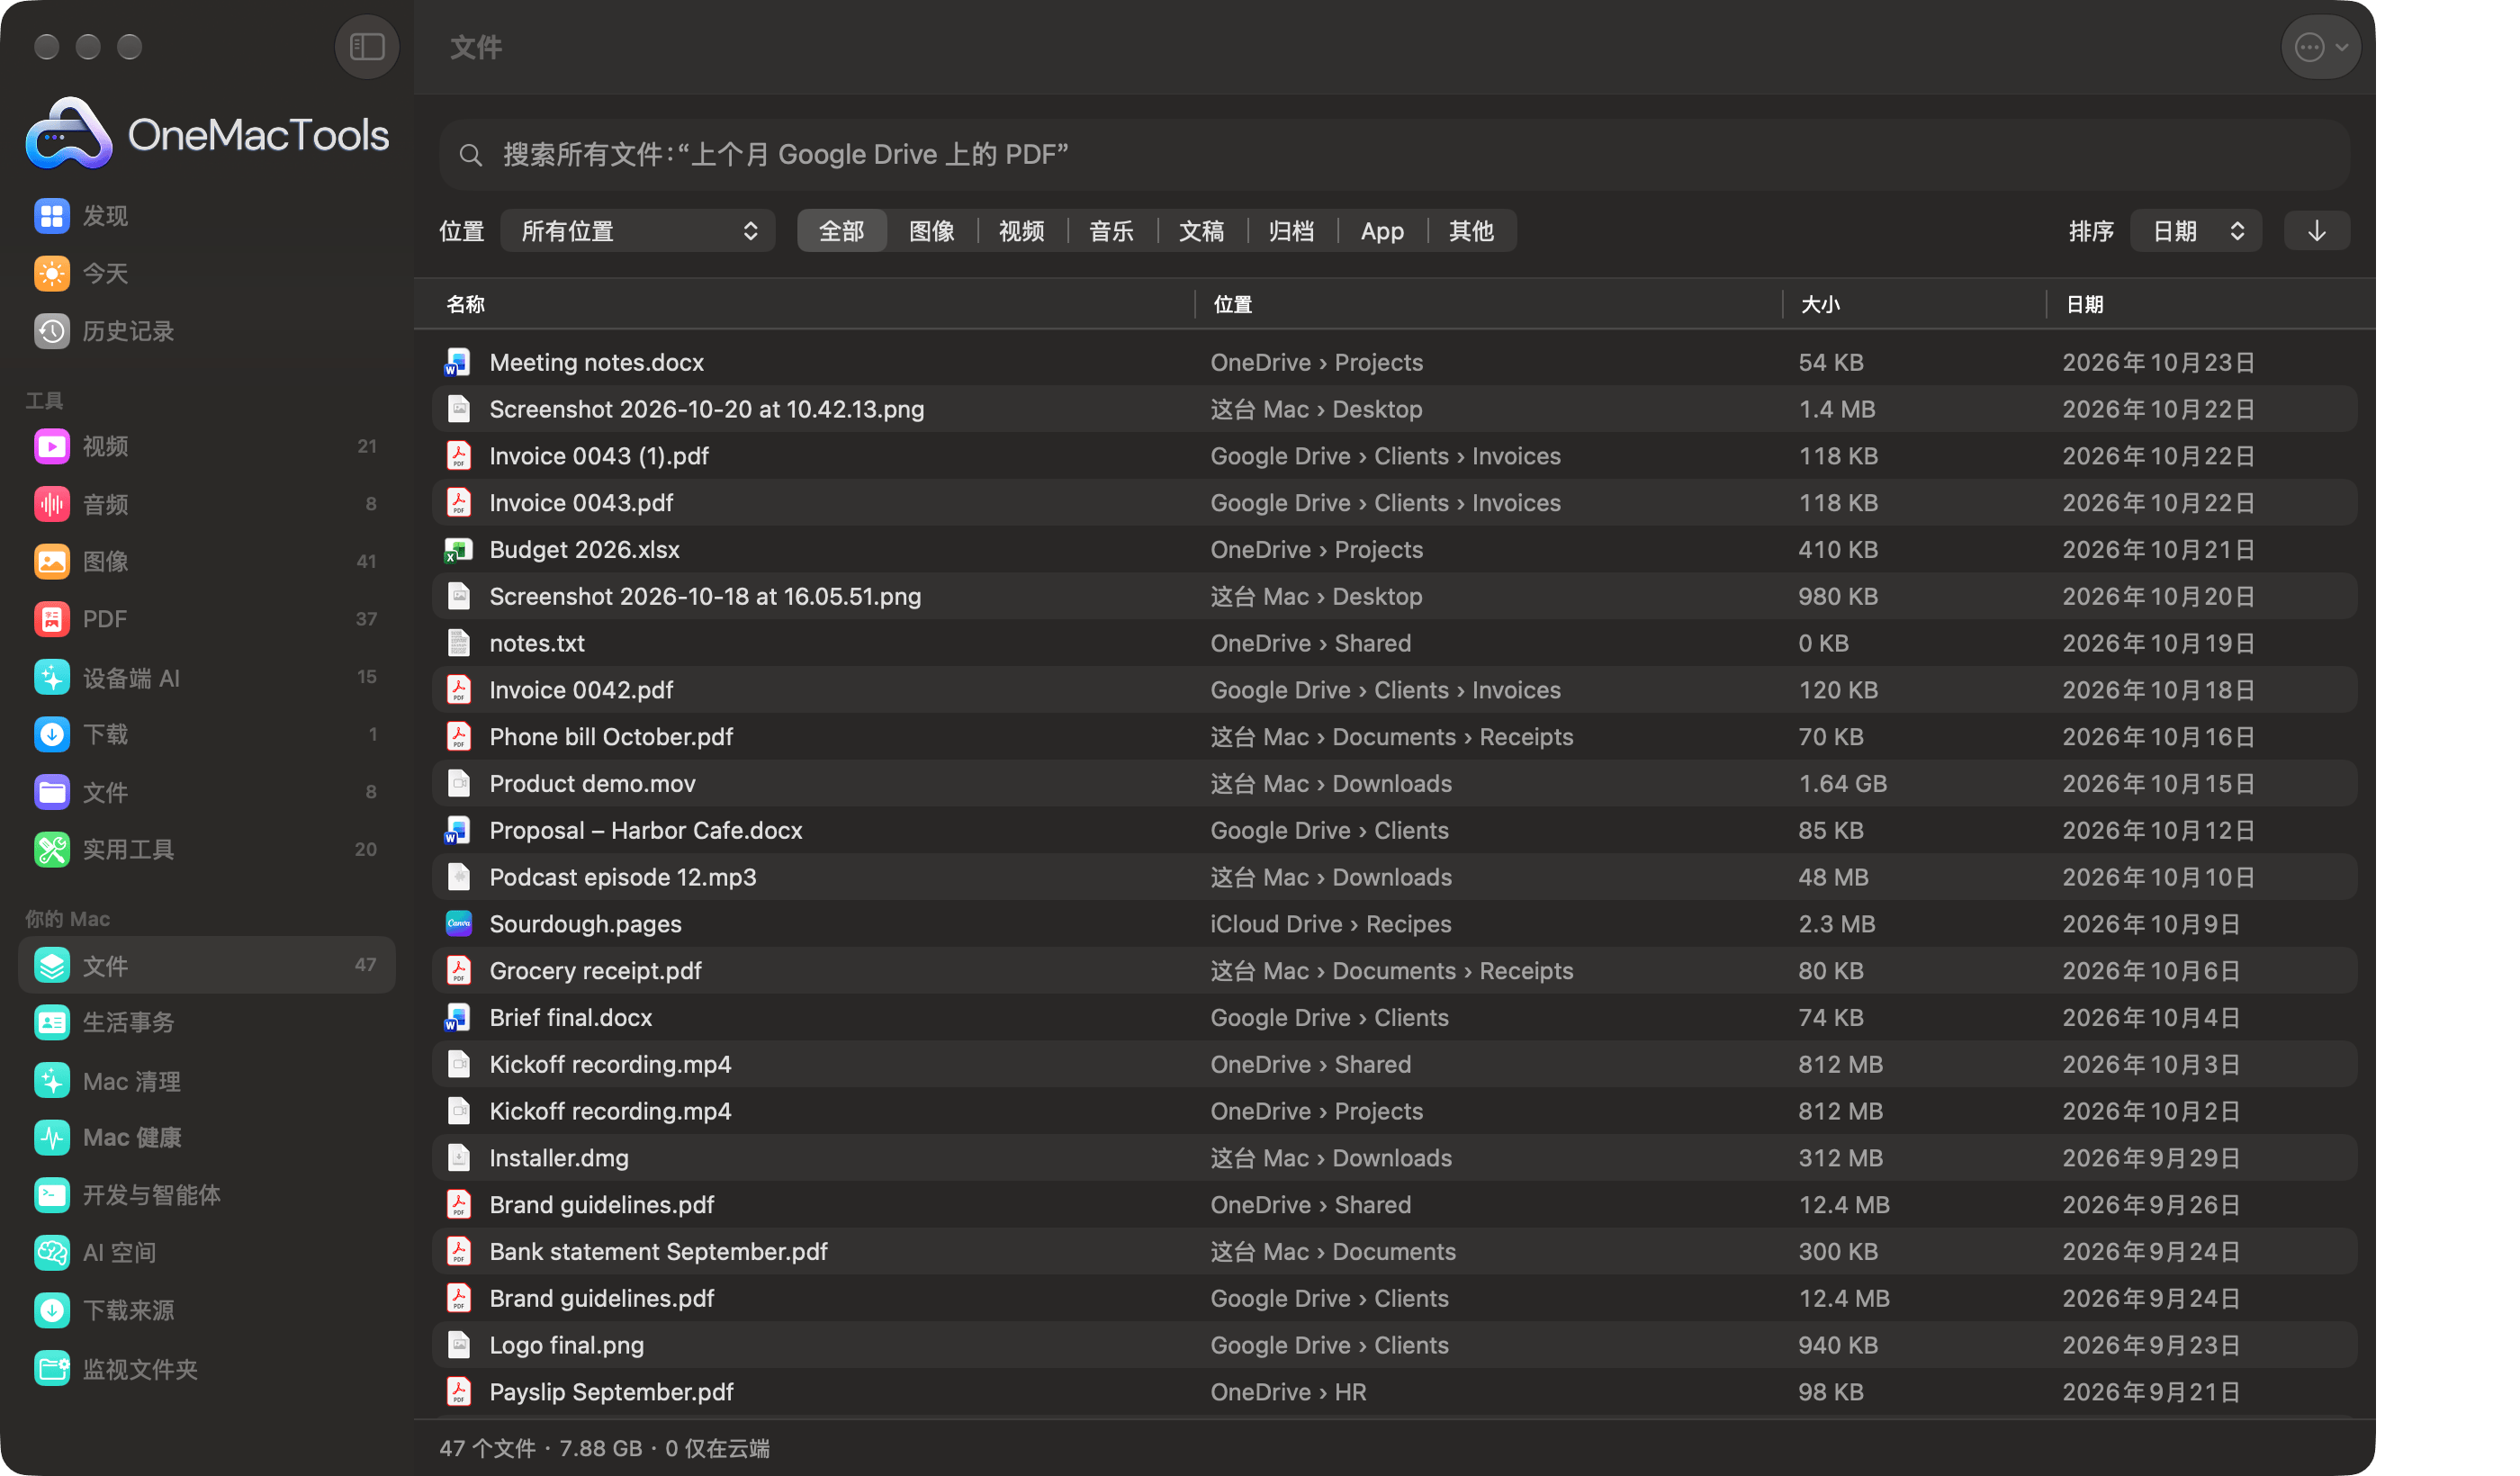Open the 下载 tool icon
This screenshot has height=1476, width=2520.
click(52, 734)
